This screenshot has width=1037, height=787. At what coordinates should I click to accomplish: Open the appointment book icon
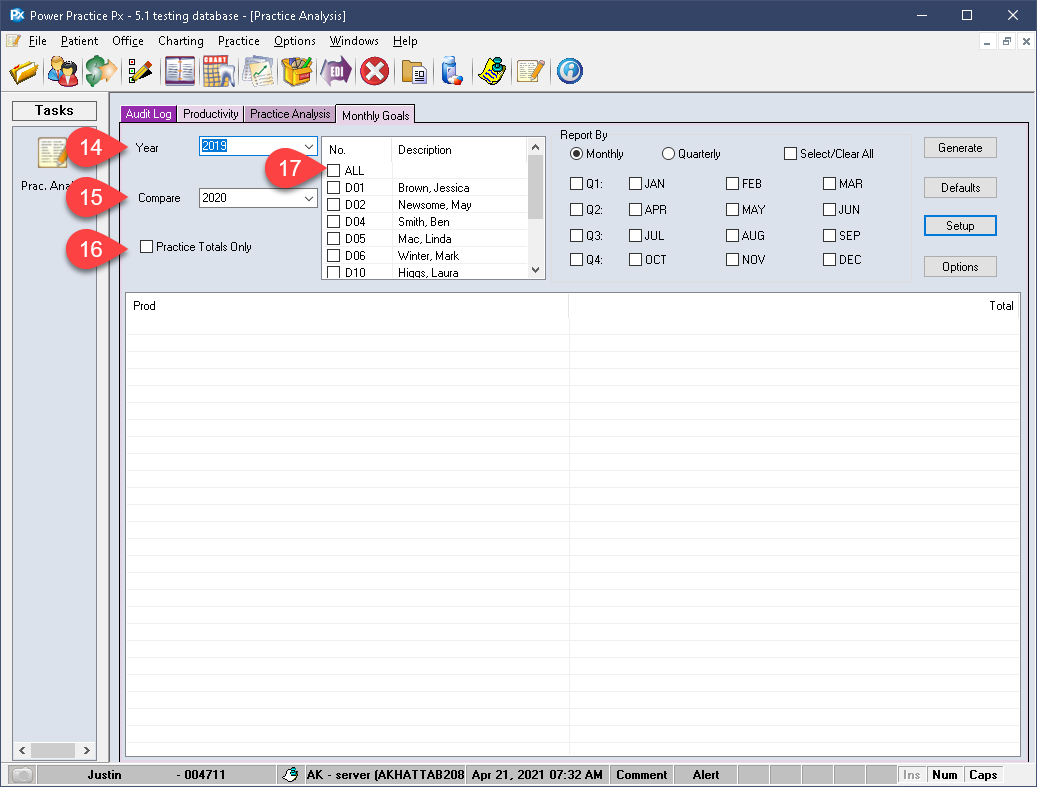tap(180, 71)
